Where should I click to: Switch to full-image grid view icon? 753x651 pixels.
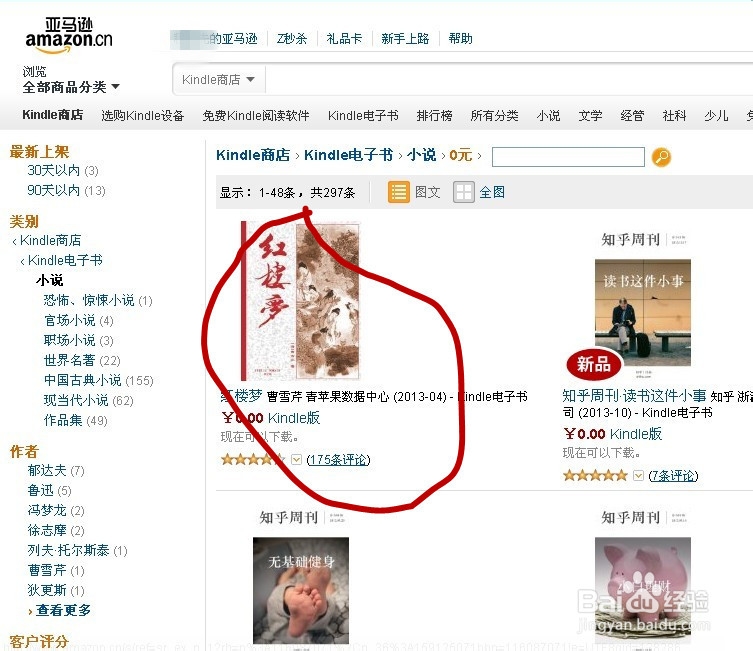point(463,192)
